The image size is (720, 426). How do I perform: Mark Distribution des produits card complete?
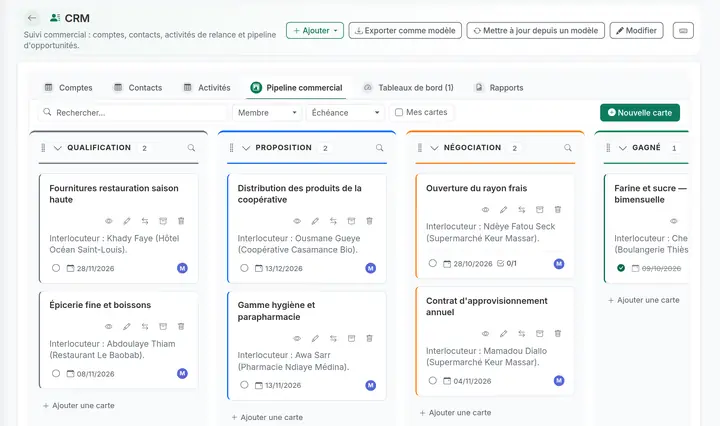pyautogui.click(x=244, y=268)
